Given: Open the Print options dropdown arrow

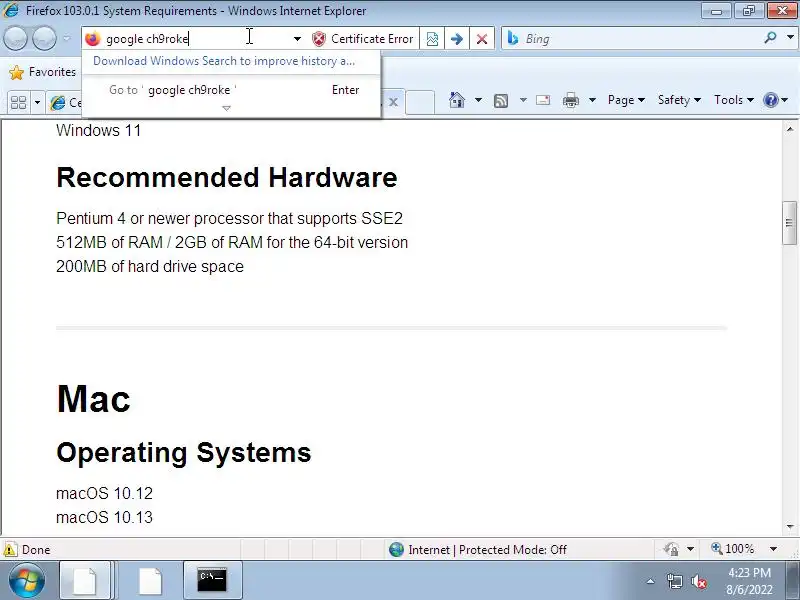Looking at the screenshot, I should pos(592,100).
